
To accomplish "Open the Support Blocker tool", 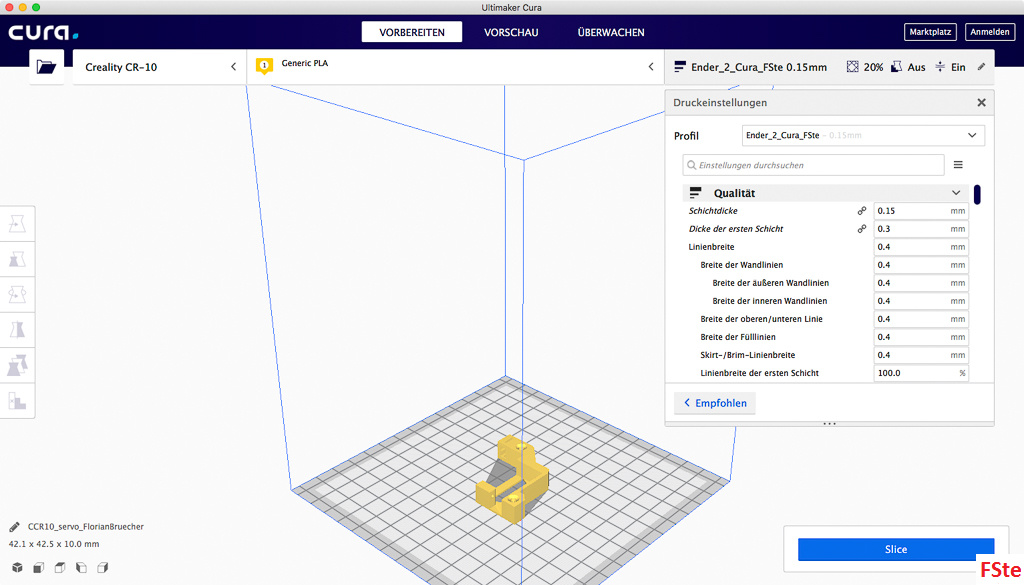I will coord(18,400).
